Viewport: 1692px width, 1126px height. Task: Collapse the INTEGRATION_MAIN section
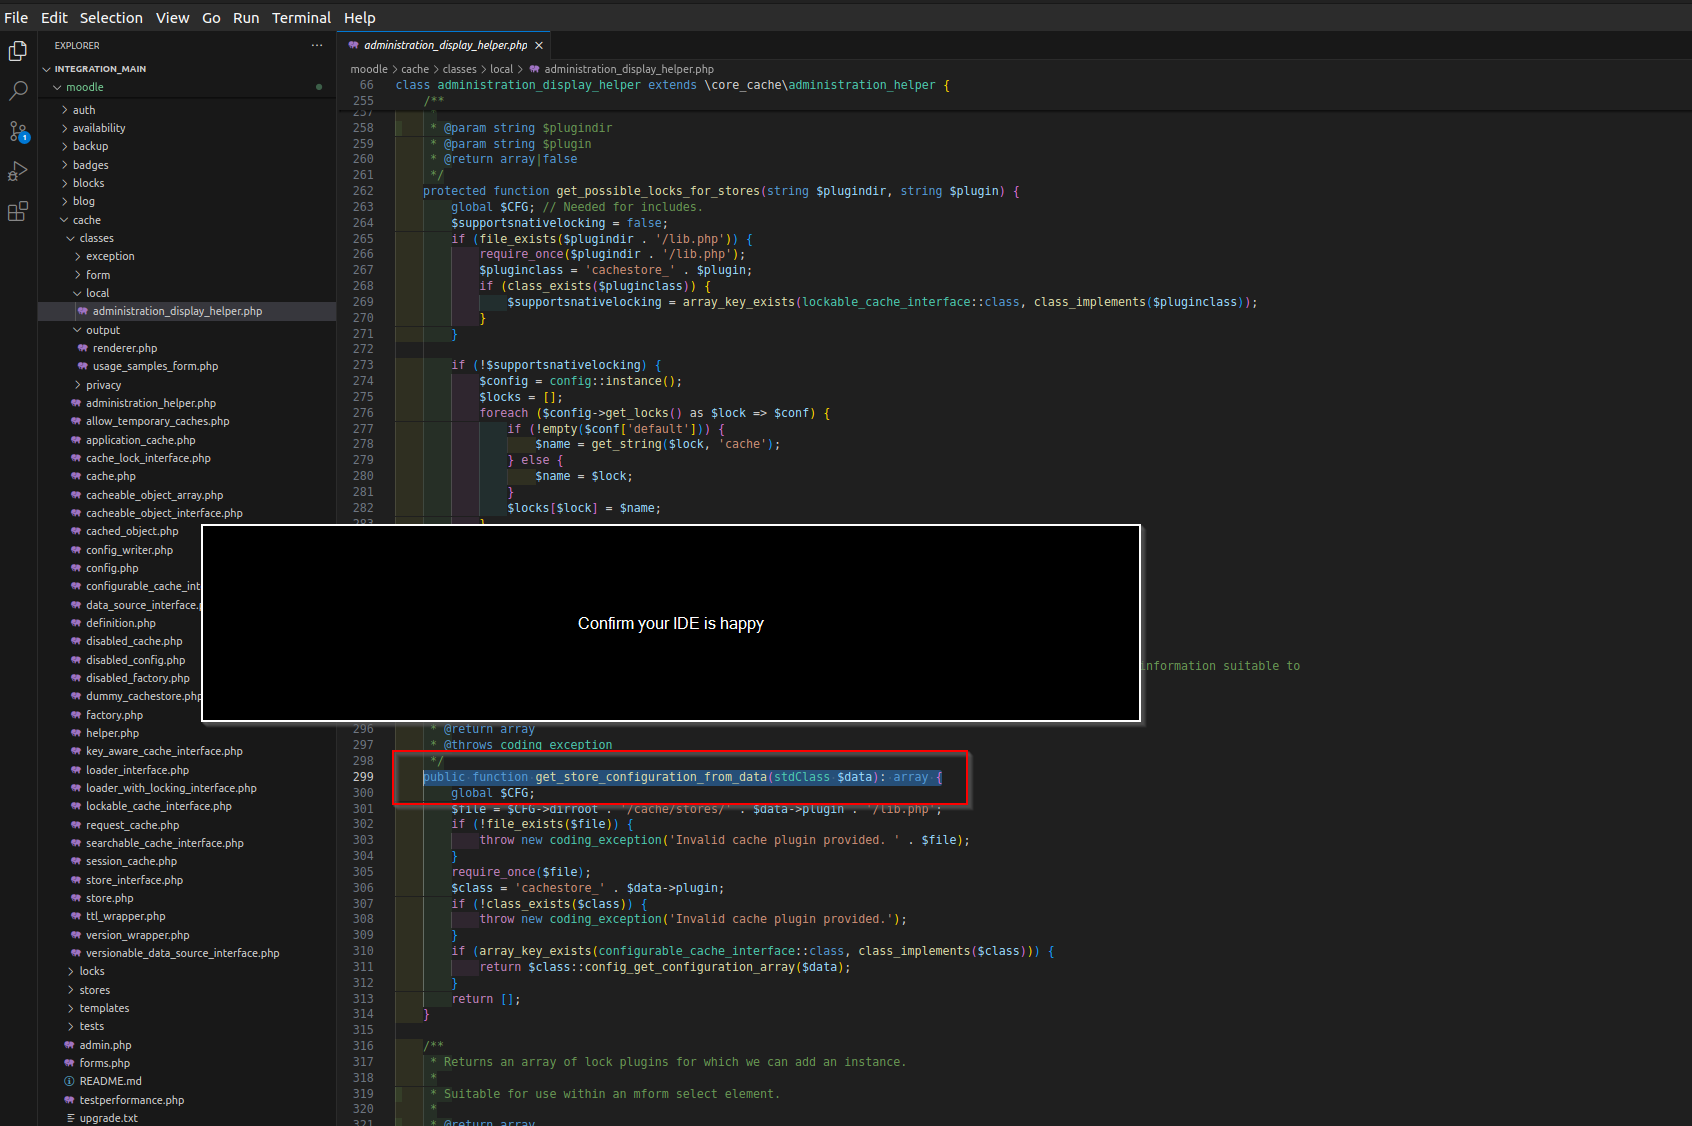pos(46,69)
